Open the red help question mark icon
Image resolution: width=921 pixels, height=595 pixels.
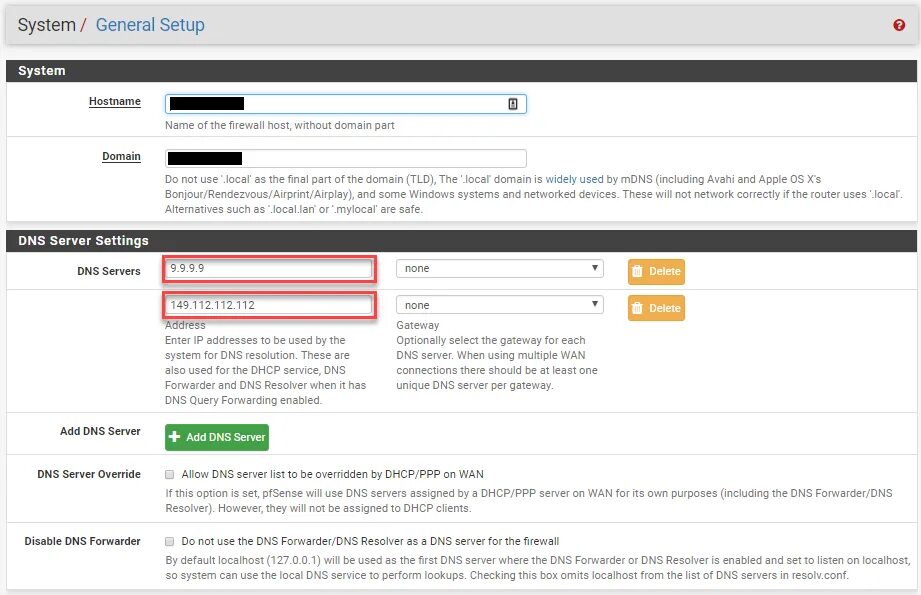899,25
